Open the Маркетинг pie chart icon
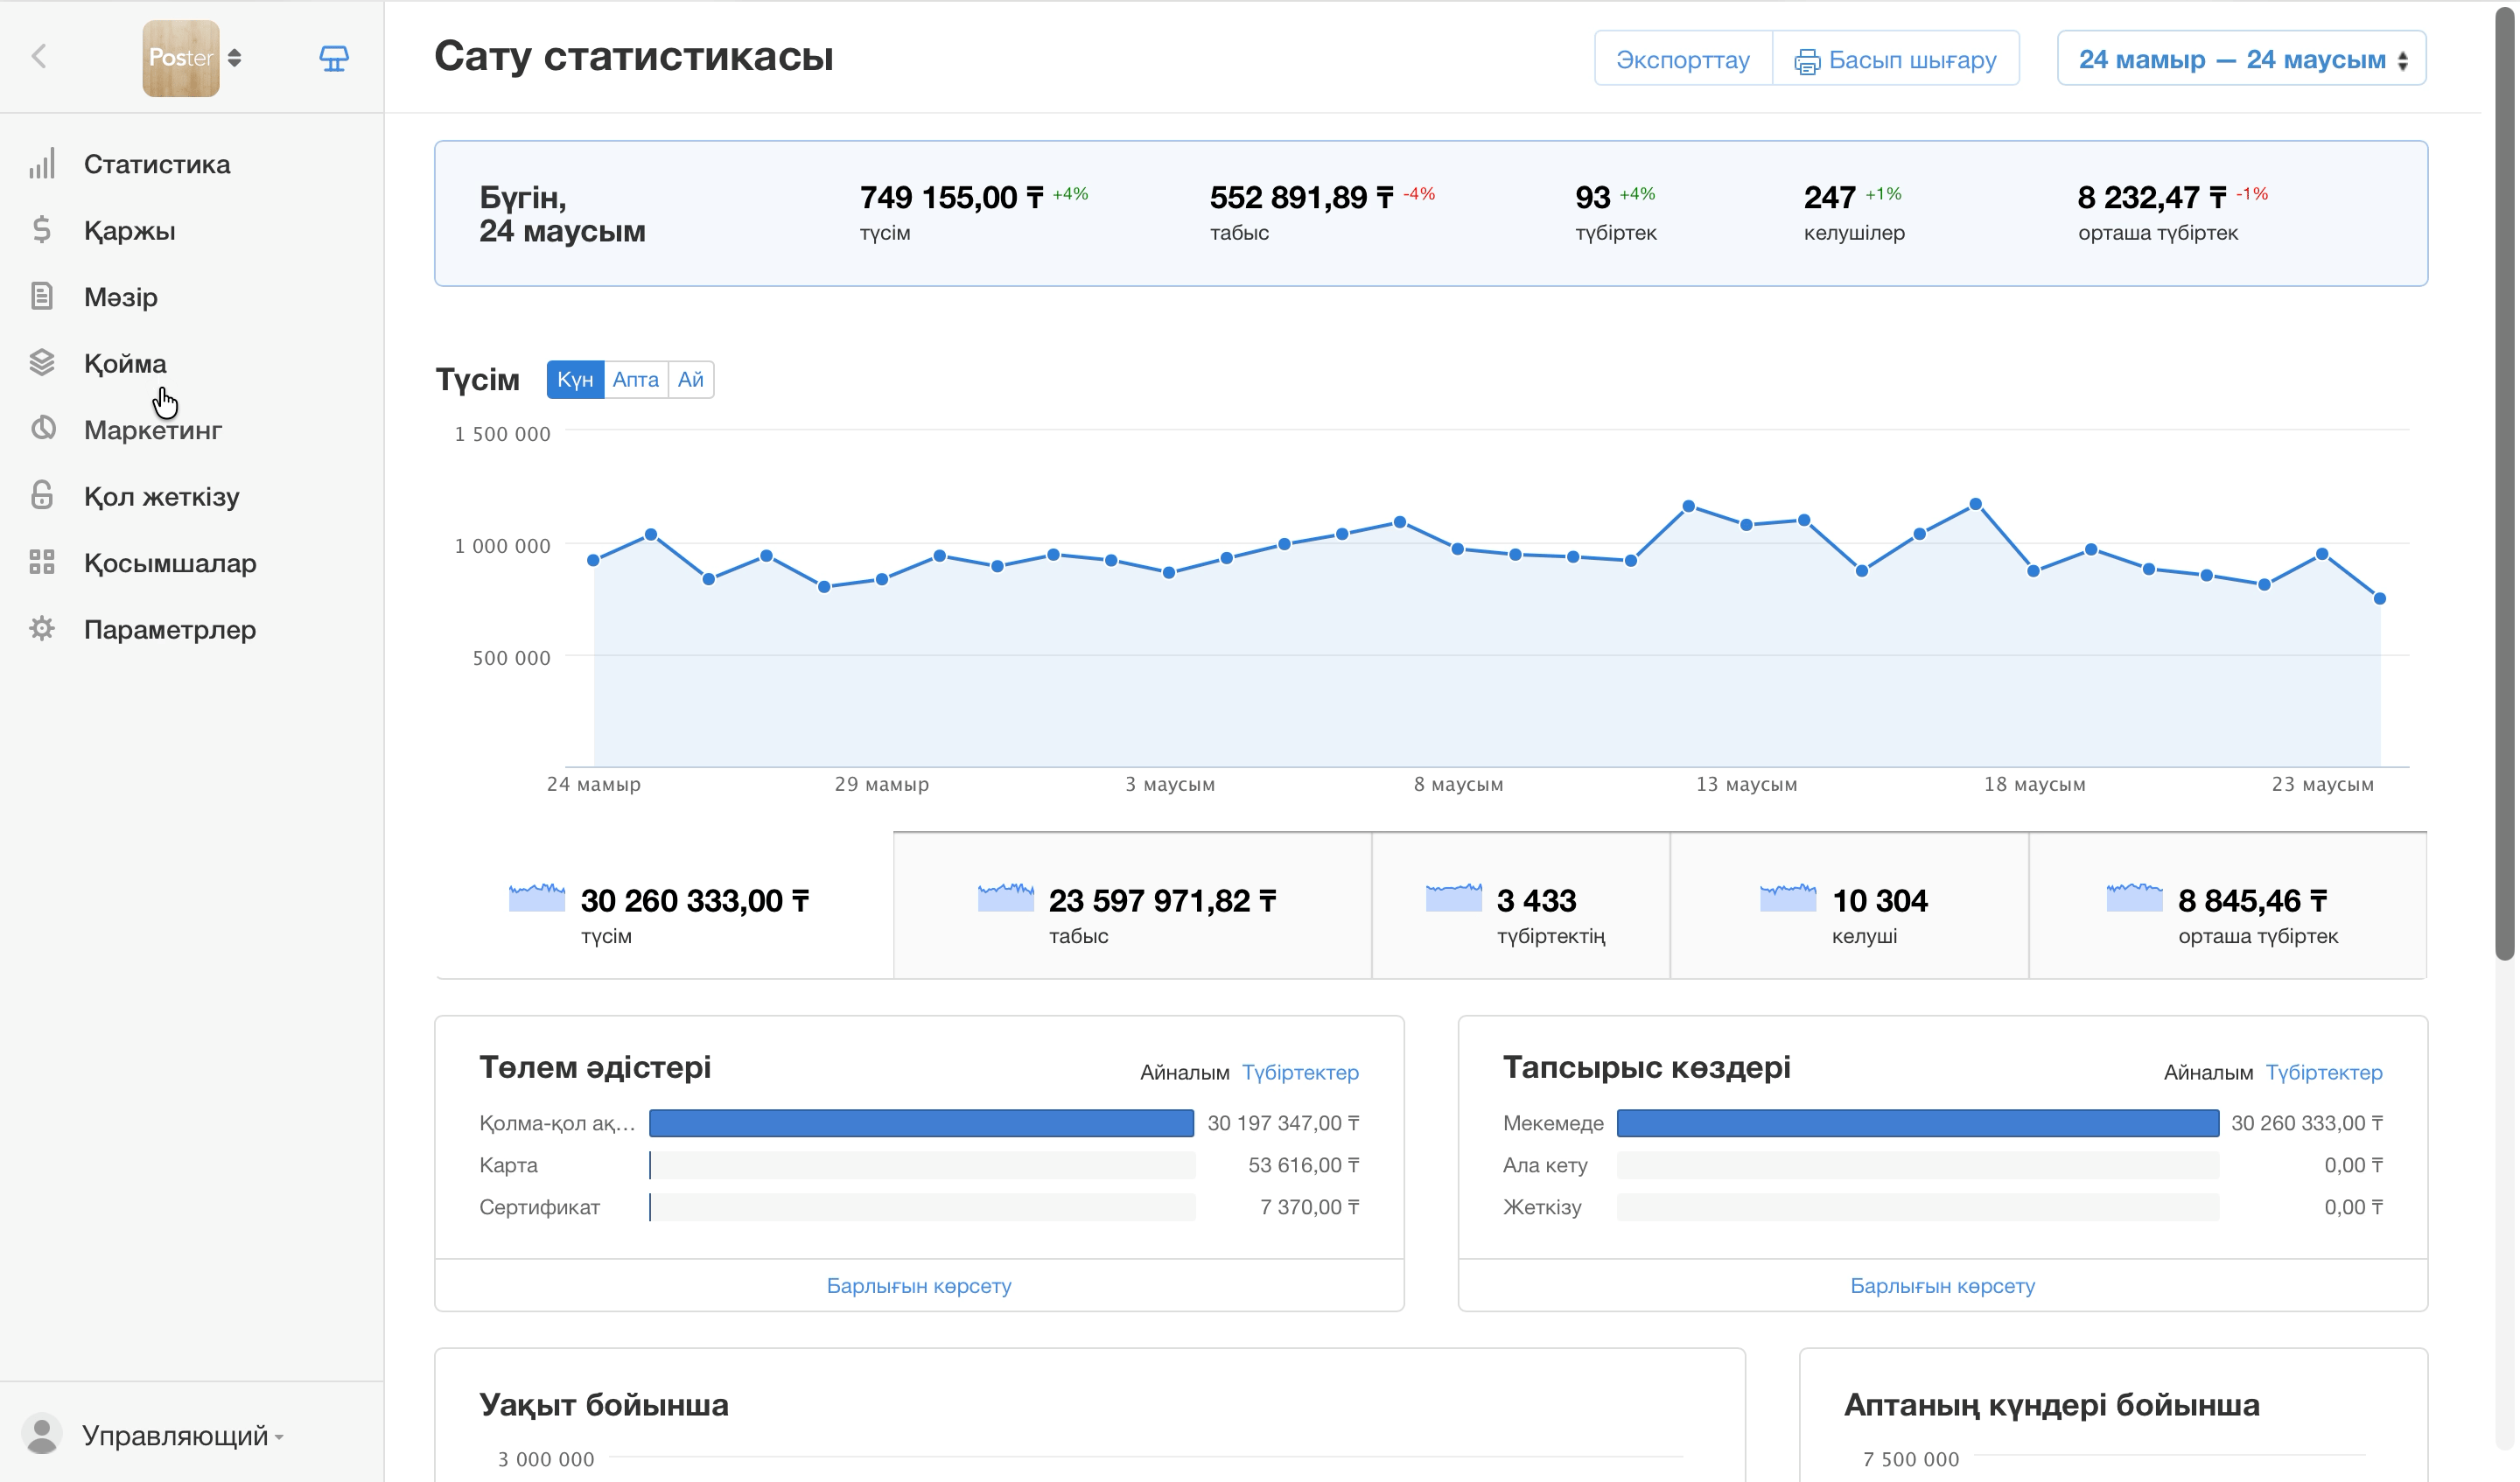2520x1482 pixels. point(42,430)
